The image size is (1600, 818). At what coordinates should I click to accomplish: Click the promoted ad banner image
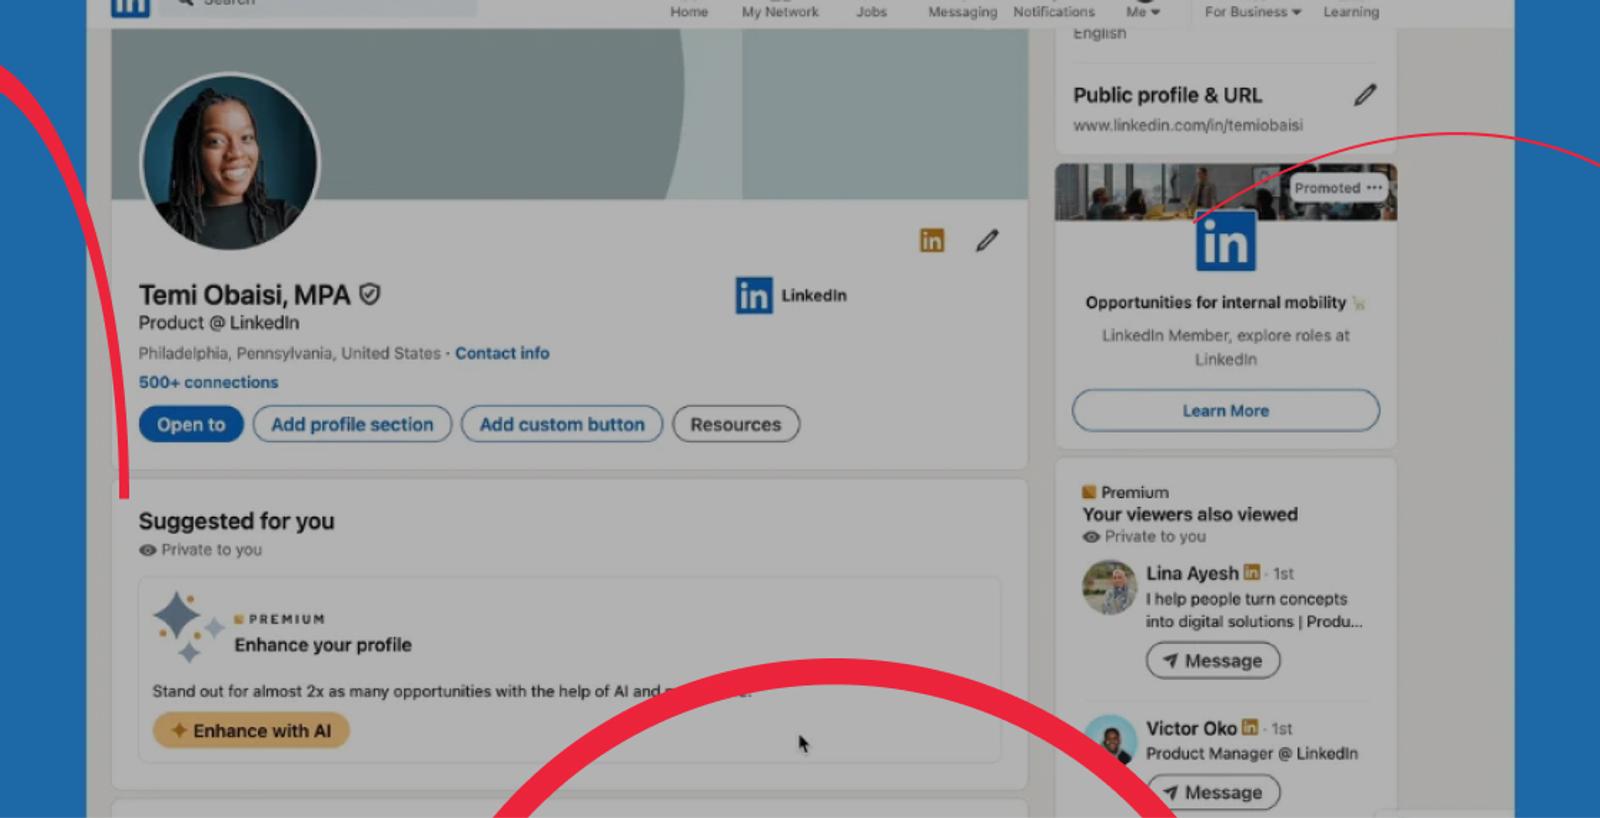pyautogui.click(x=1226, y=191)
